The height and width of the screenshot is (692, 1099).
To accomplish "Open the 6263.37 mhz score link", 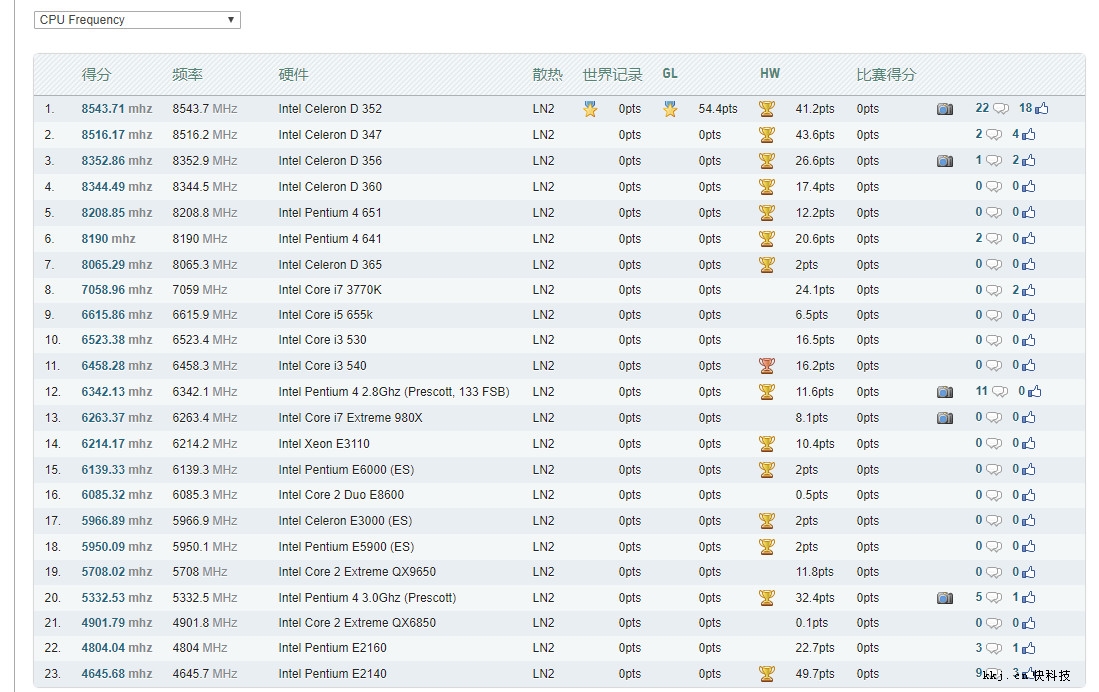I will tap(116, 417).
